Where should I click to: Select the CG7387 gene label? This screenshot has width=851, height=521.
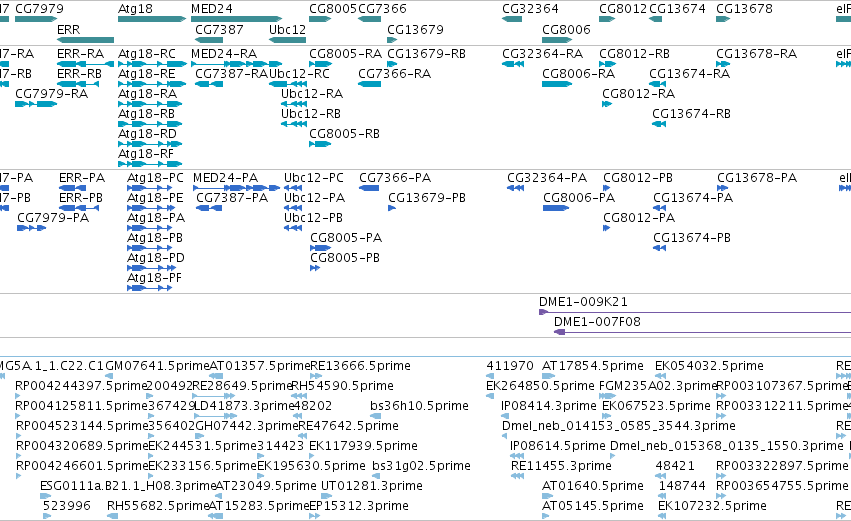point(219,29)
